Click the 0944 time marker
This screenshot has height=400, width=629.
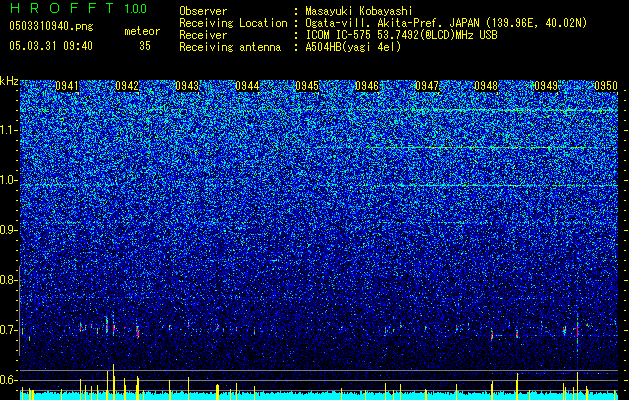coord(247,86)
